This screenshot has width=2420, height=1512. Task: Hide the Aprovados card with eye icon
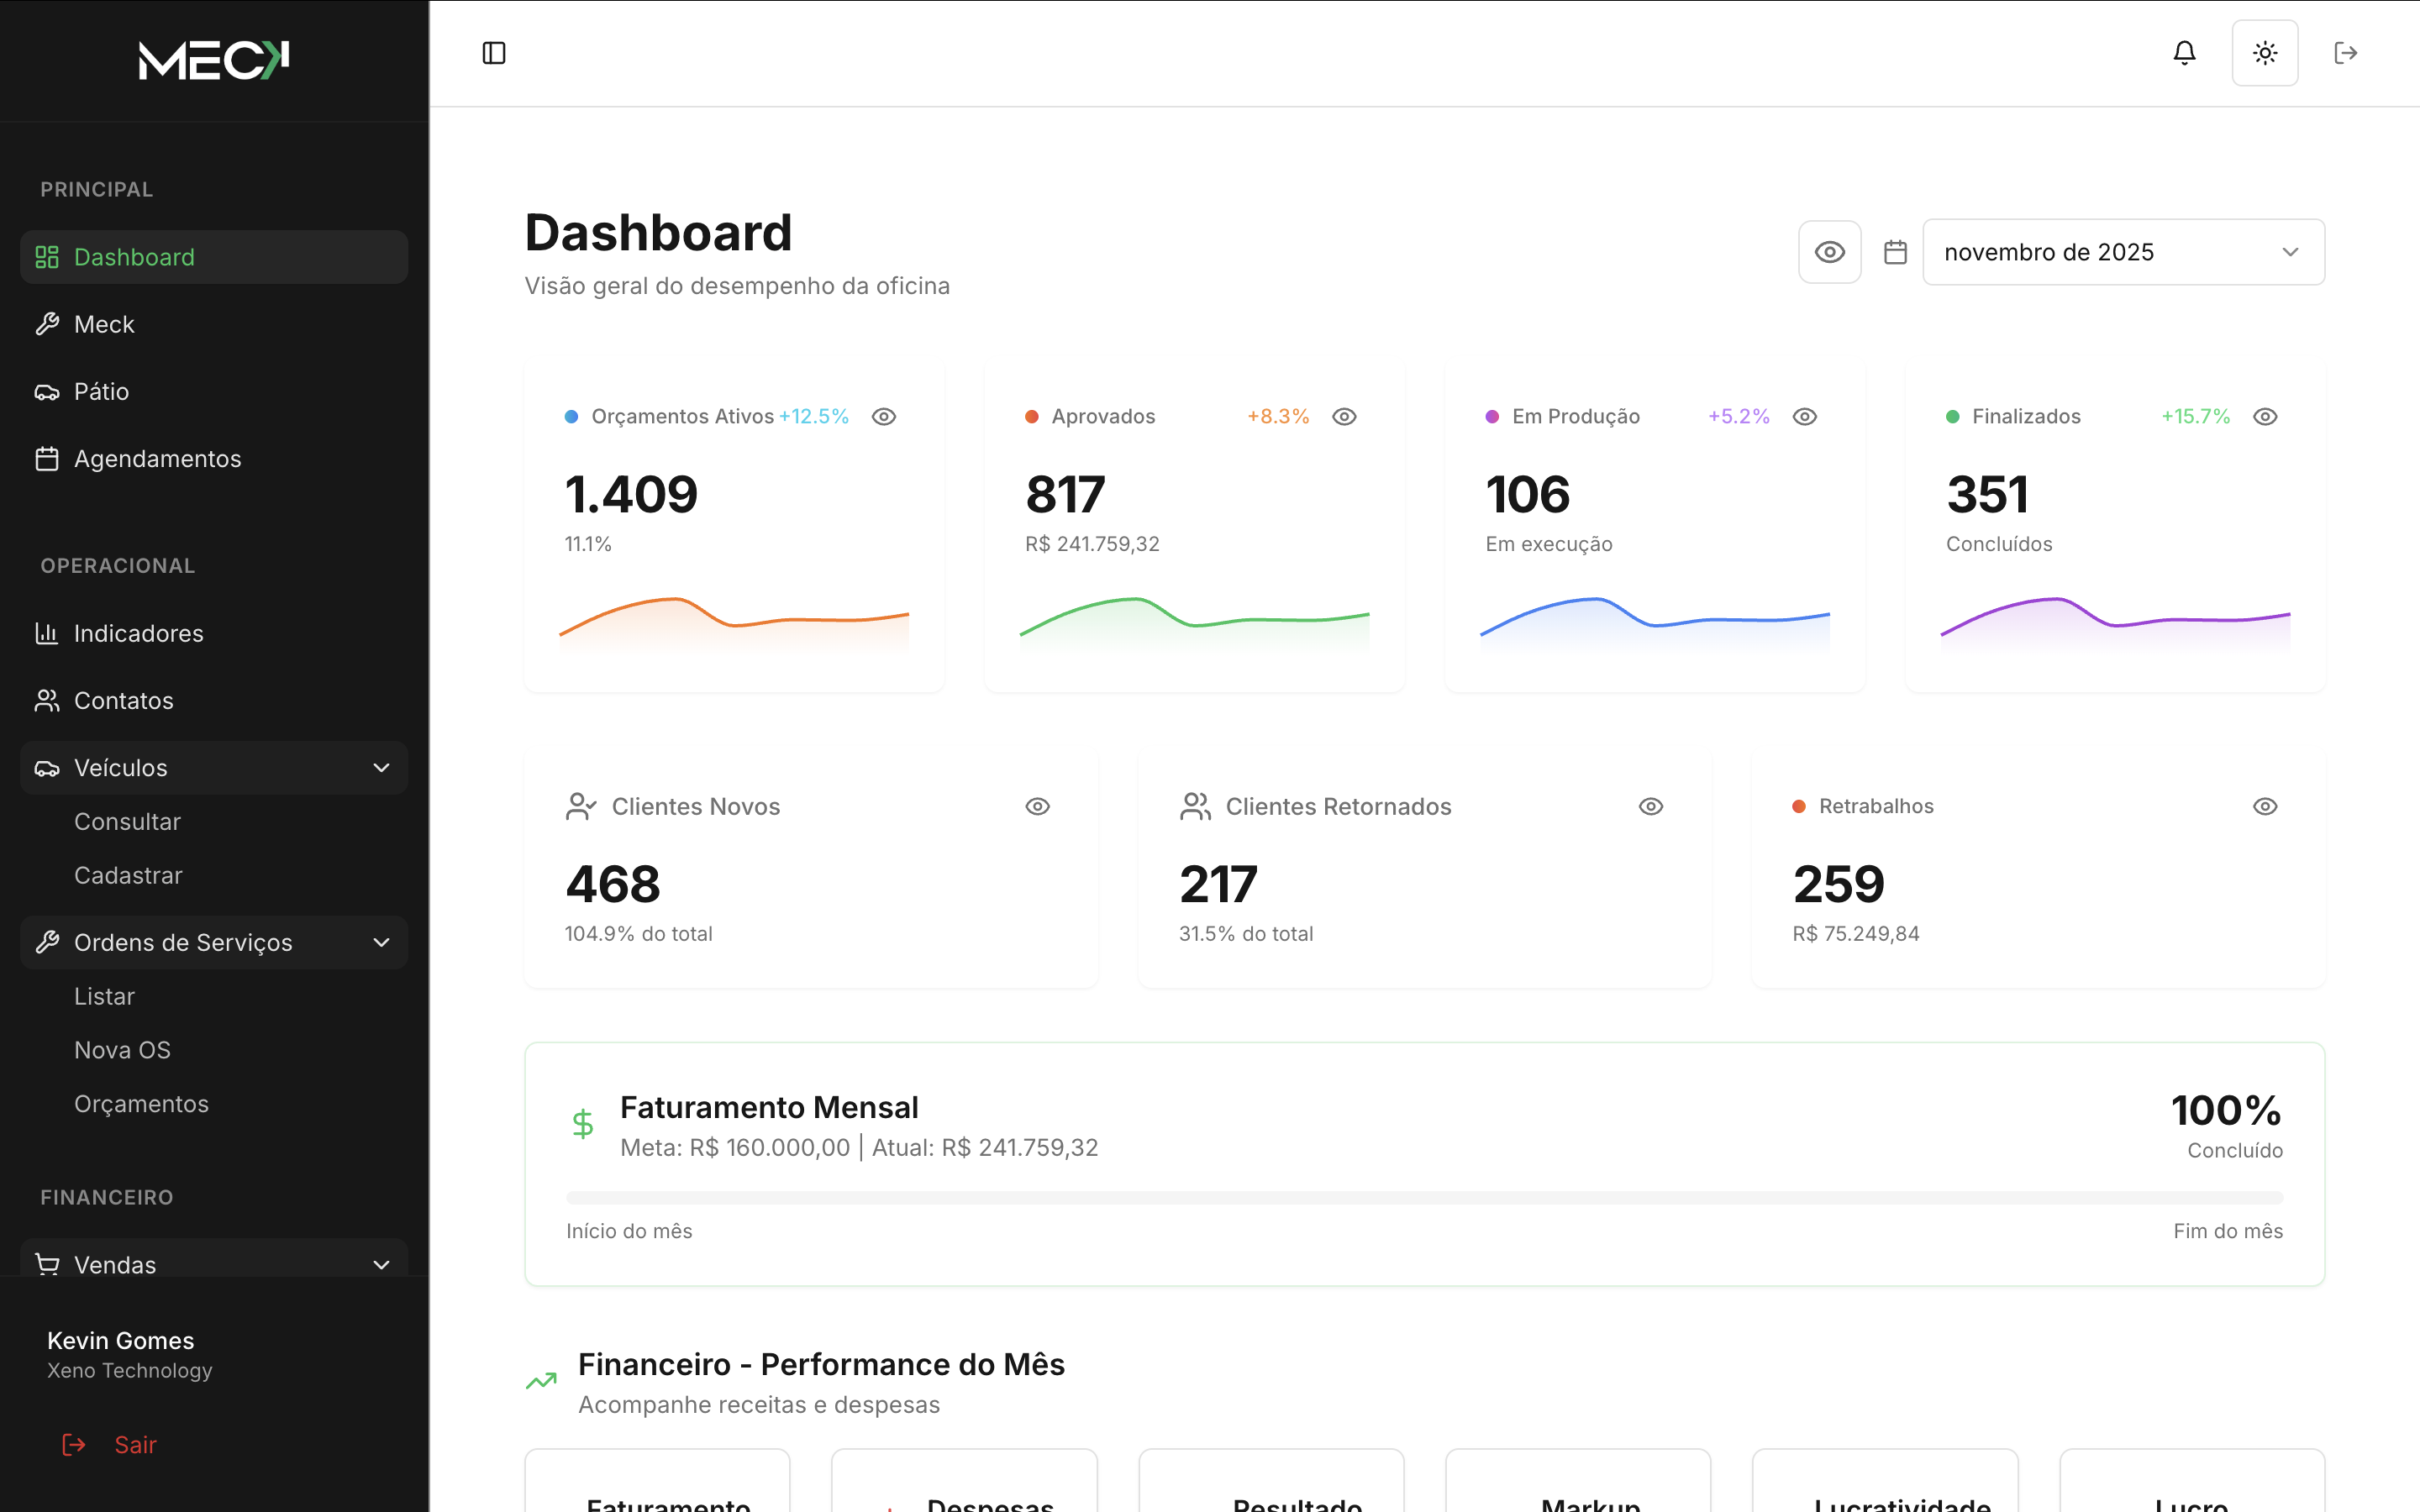[x=1345, y=416]
